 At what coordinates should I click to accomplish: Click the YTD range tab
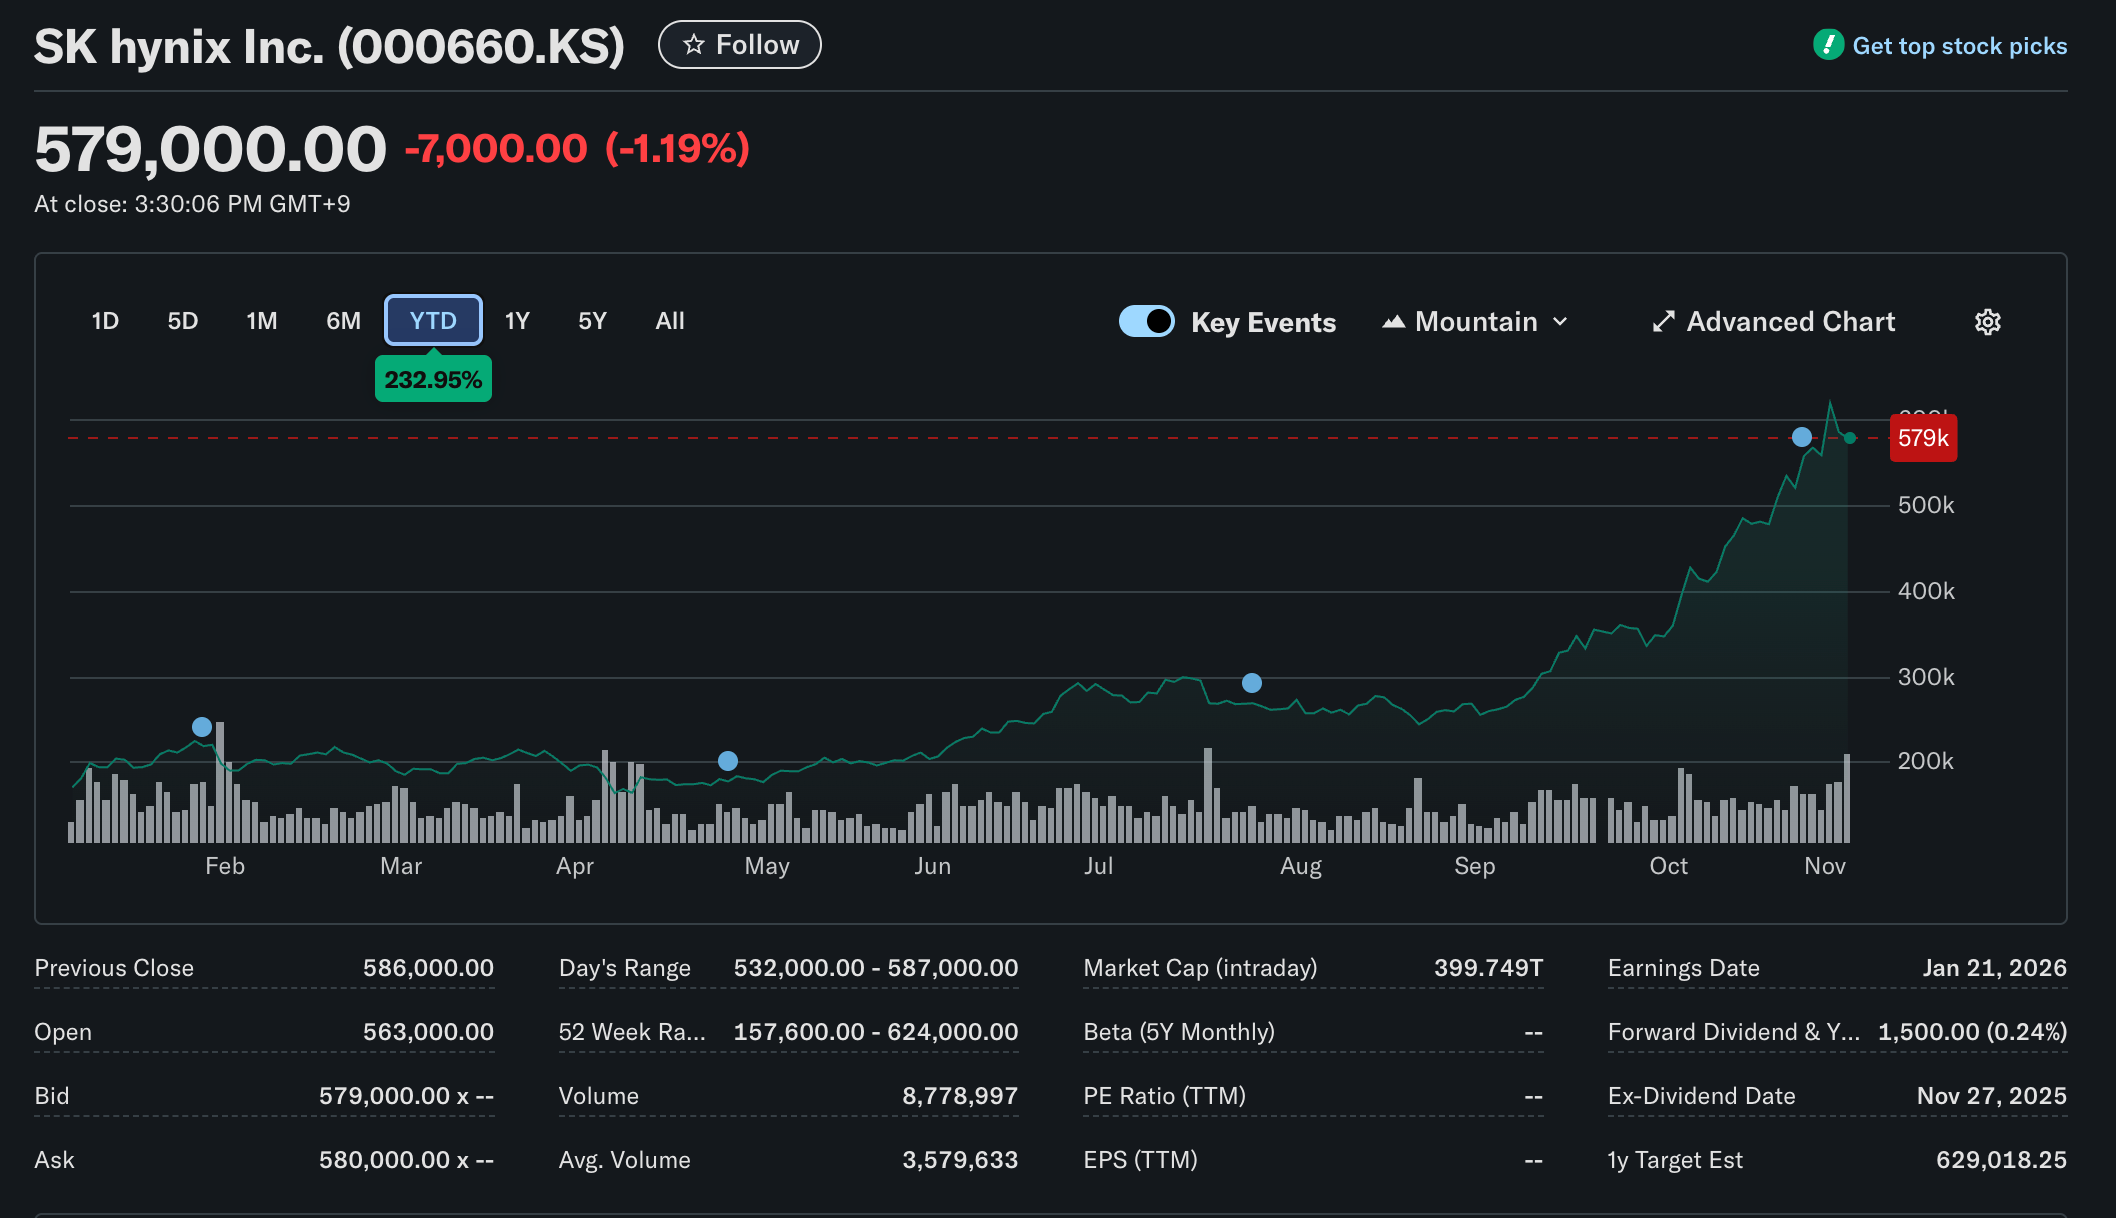pyautogui.click(x=433, y=321)
